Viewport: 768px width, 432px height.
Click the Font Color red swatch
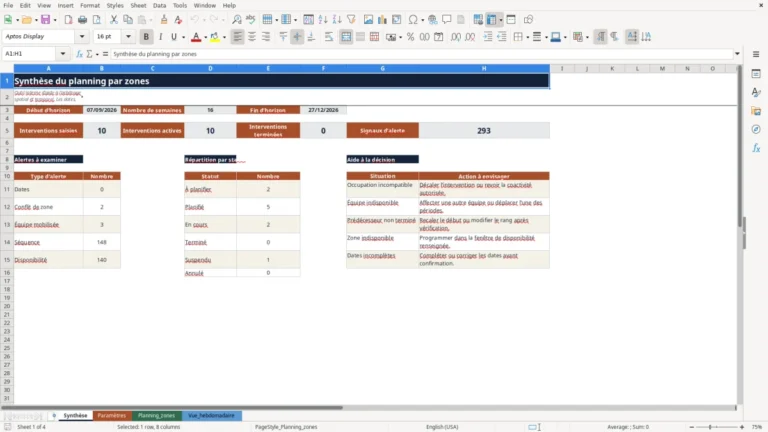point(196,37)
